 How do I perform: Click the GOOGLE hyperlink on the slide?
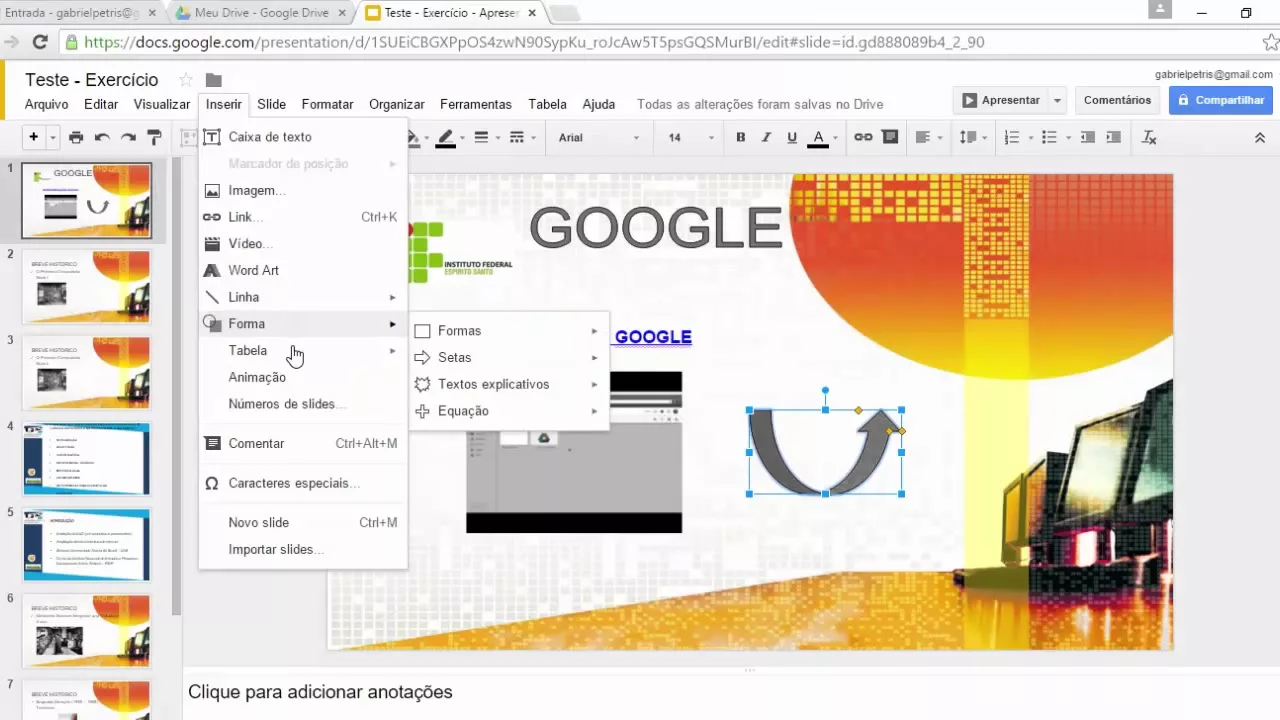point(653,337)
